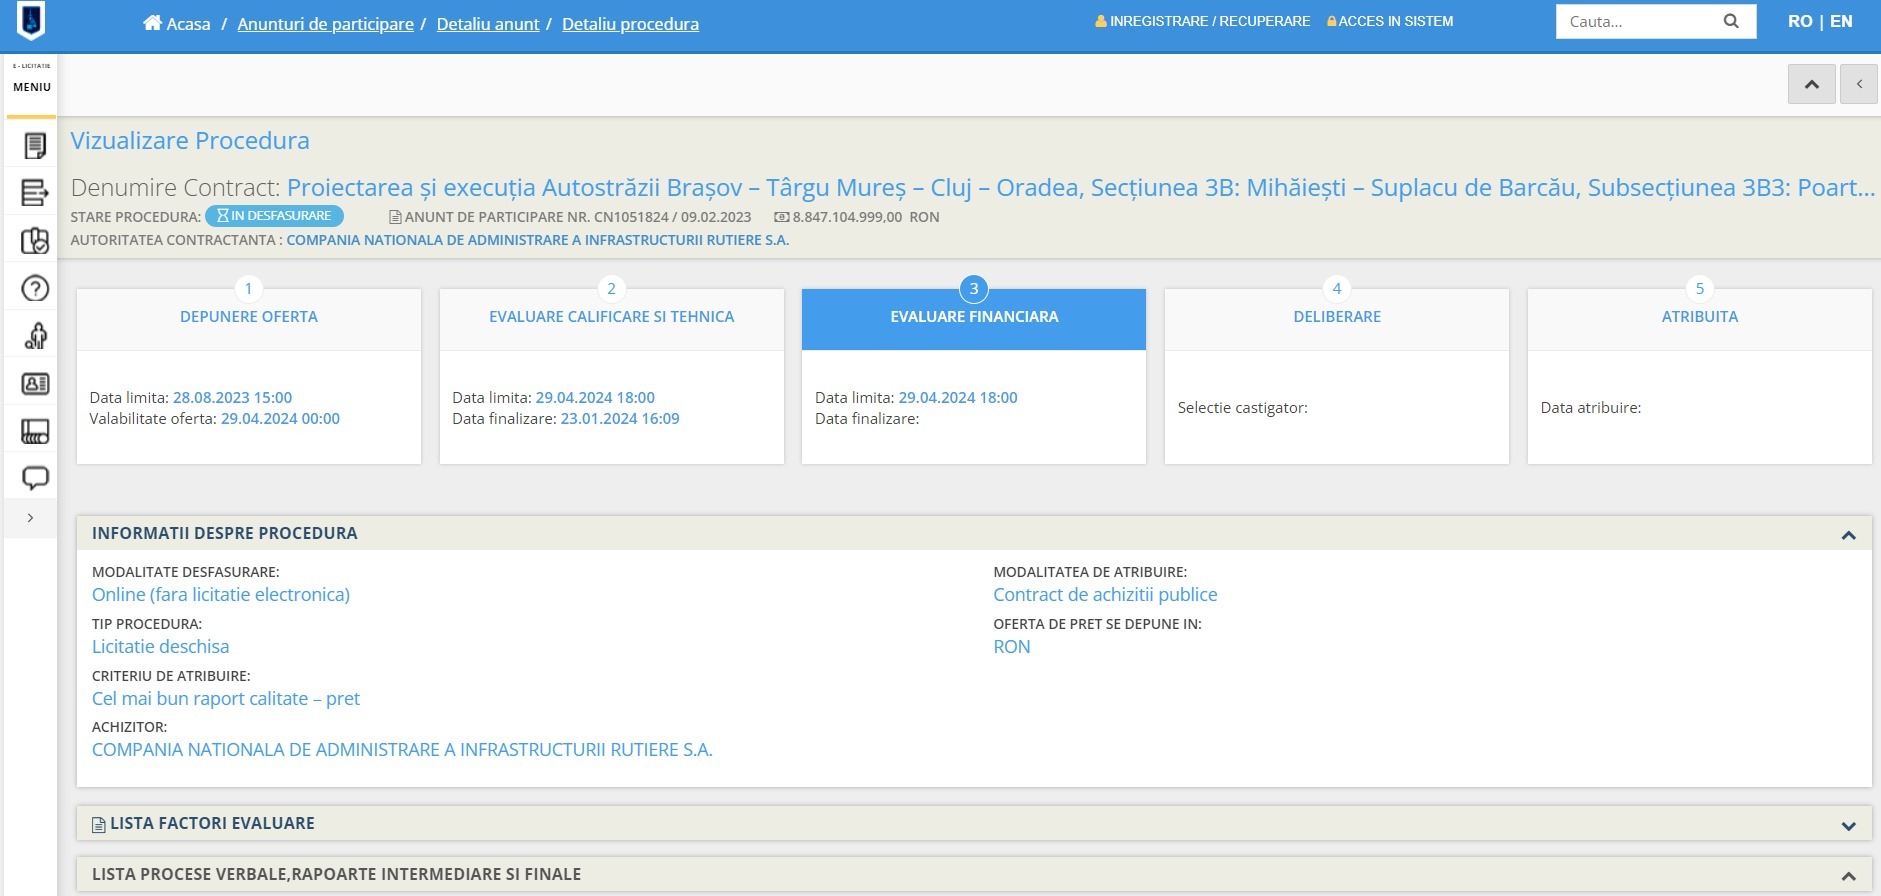Open the sidebar question mark help icon
The width and height of the screenshot is (1881, 896).
coord(35,288)
